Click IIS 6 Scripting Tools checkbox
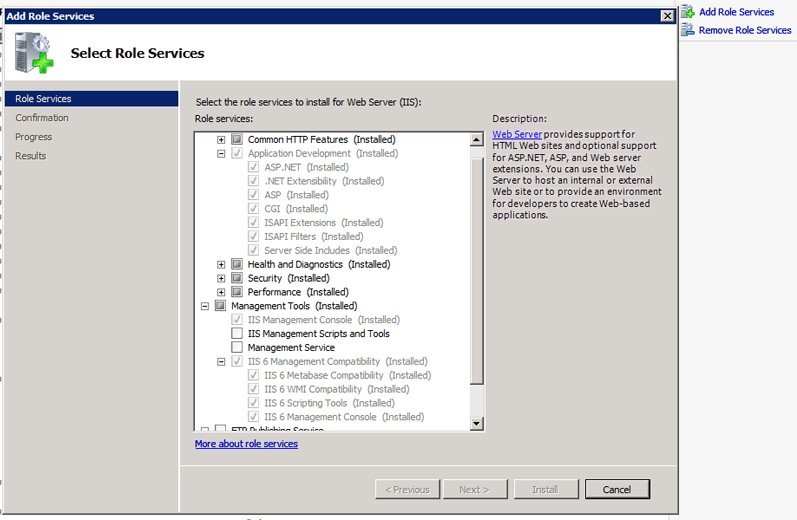 click(253, 403)
